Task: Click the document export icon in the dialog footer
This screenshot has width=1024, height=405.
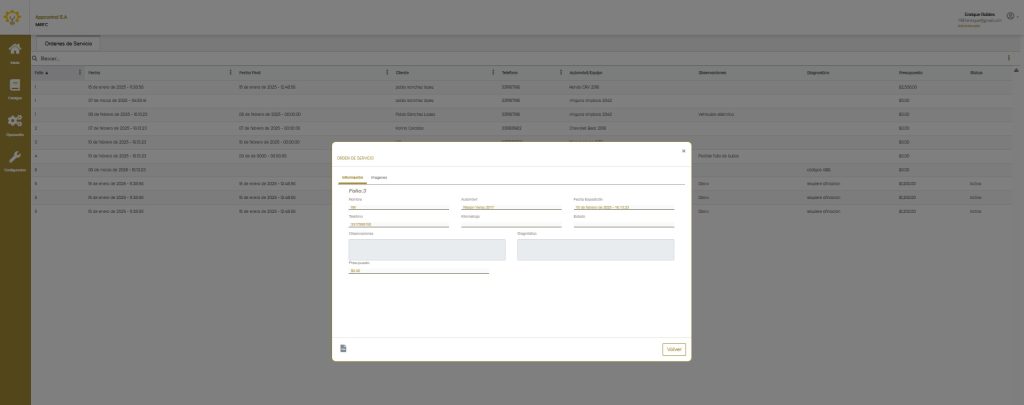Action: 343,348
